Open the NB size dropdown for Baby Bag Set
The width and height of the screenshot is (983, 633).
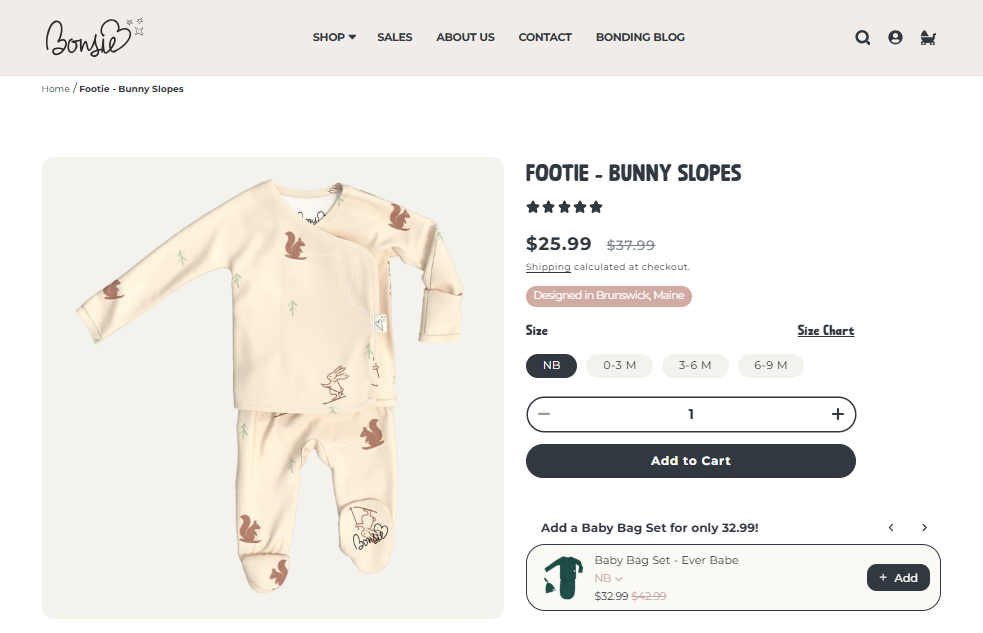[608, 578]
